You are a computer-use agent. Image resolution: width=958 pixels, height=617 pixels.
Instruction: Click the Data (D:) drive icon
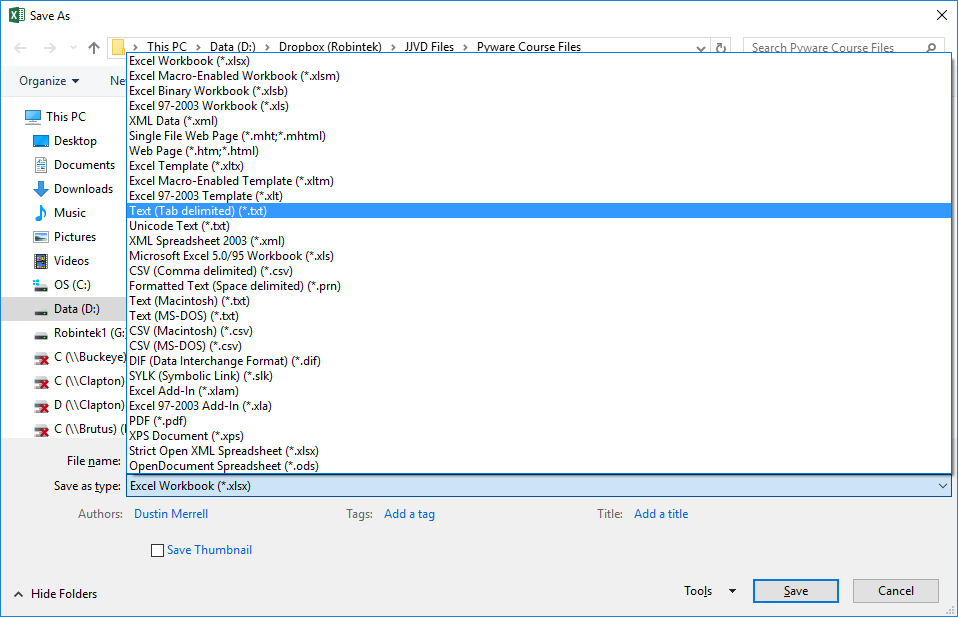(x=41, y=312)
